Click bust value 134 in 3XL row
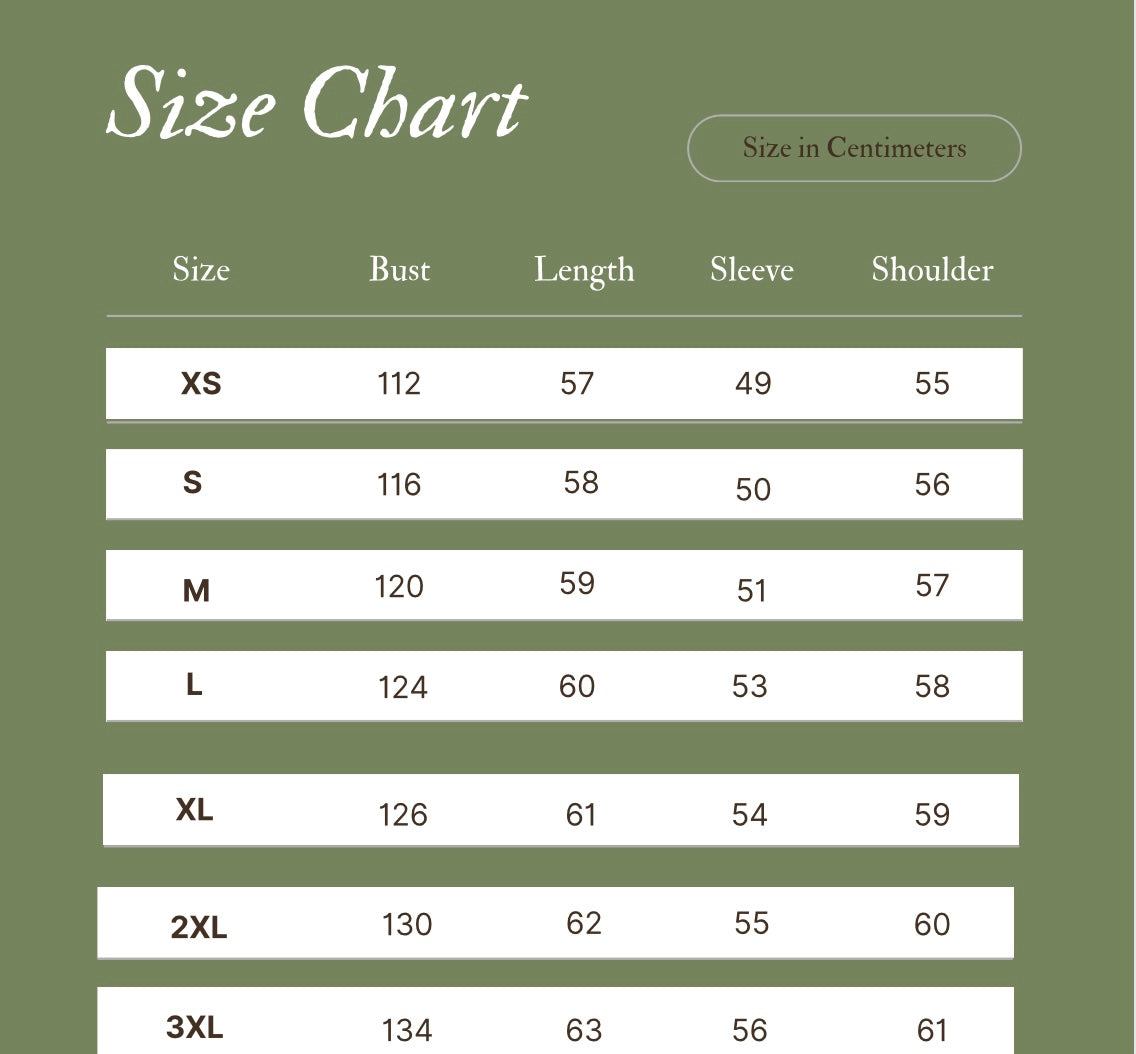The image size is (1136, 1054). tap(407, 1029)
